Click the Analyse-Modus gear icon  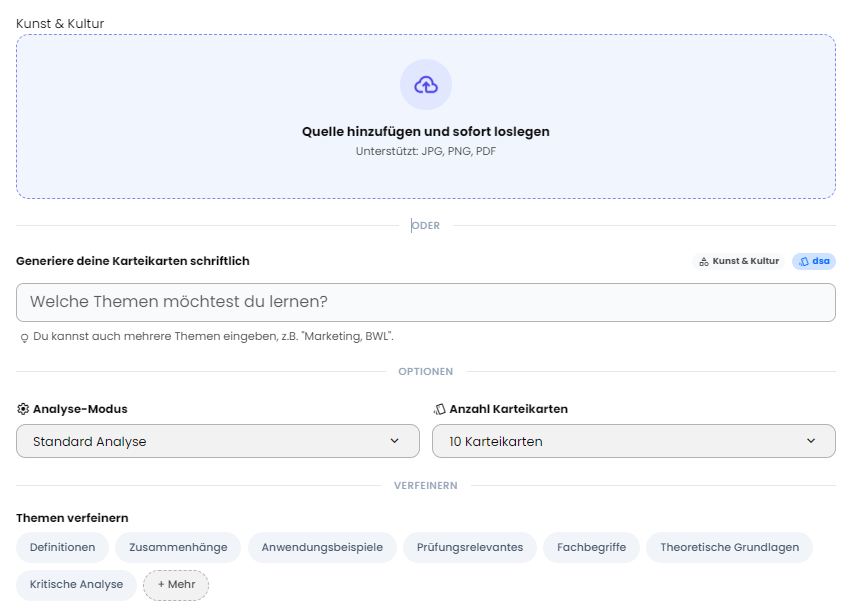23,409
